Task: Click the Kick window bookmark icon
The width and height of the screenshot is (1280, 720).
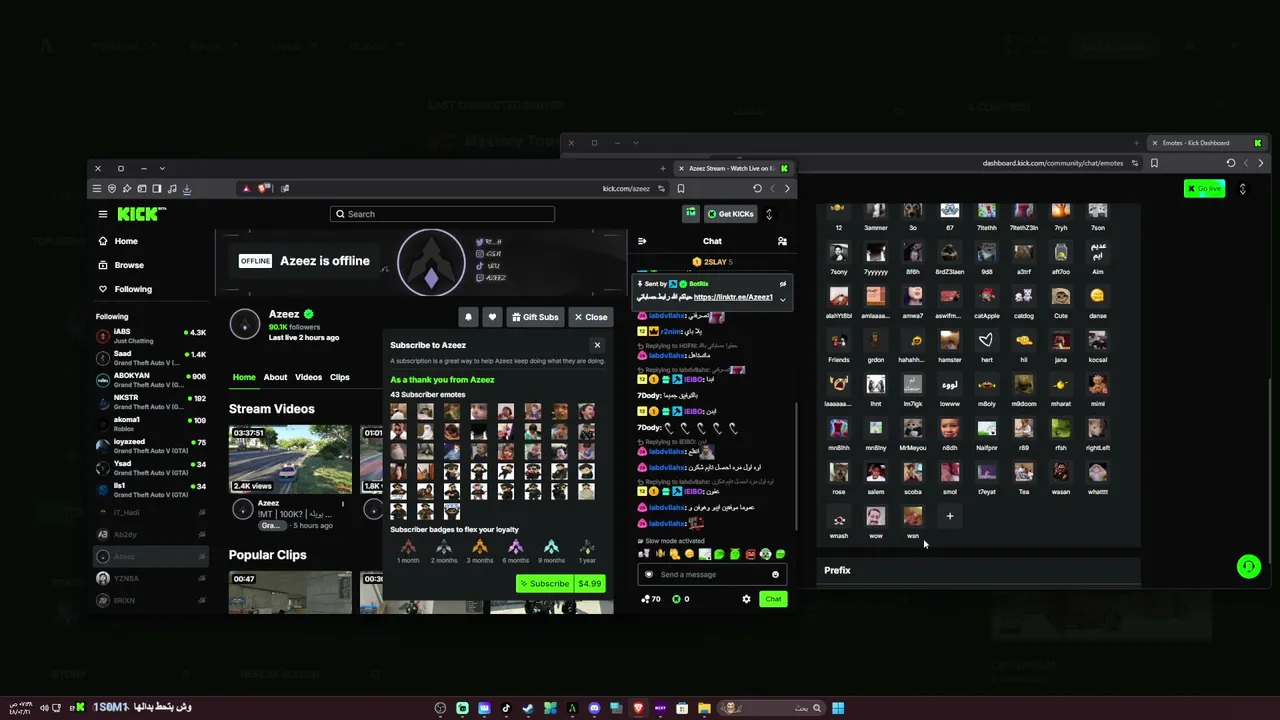Action: coord(681,188)
